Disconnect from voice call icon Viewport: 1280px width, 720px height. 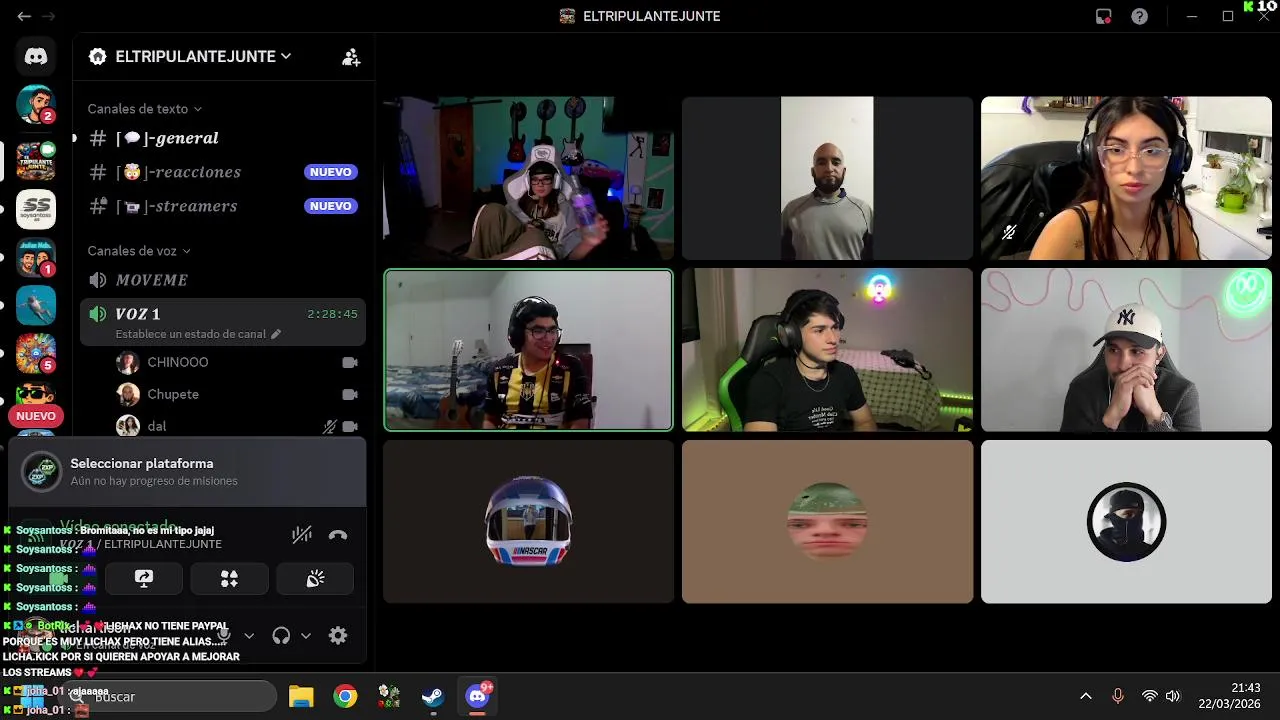click(x=338, y=535)
